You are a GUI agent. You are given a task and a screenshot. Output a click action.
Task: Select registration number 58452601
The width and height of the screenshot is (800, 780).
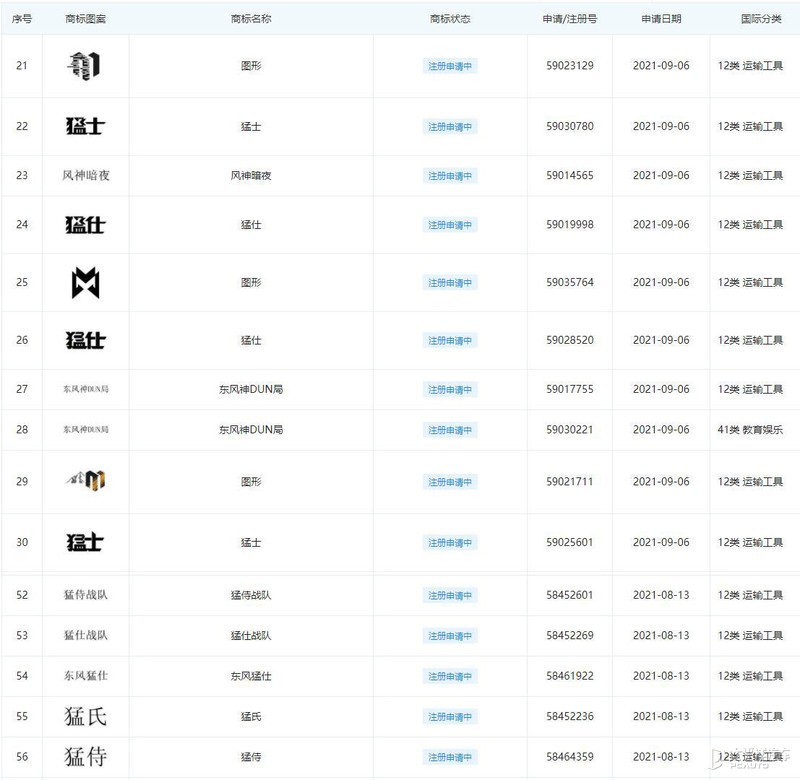pos(570,595)
